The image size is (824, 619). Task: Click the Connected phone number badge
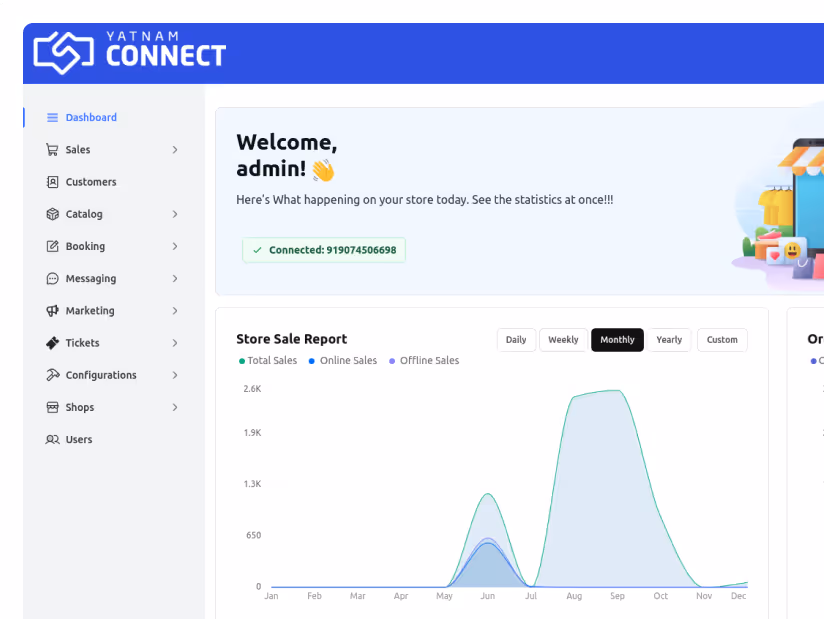click(323, 249)
